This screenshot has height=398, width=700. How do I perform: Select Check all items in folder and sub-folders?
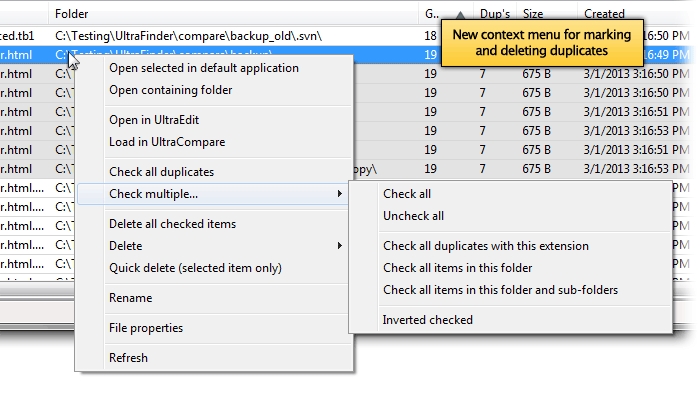coord(500,290)
